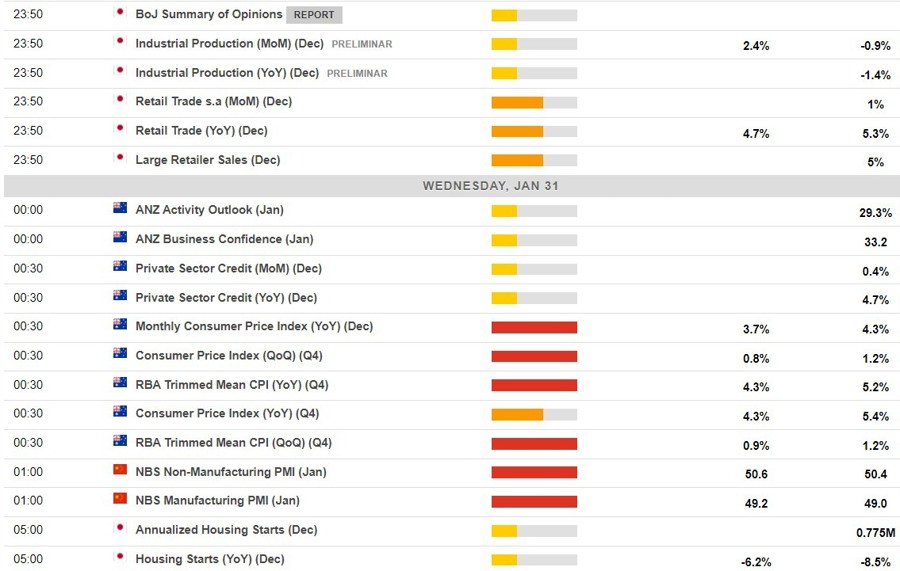Click the Australia flag for Private Sector Credit (MoM)
The height and width of the screenshot is (571, 900).
[x=120, y=266]
